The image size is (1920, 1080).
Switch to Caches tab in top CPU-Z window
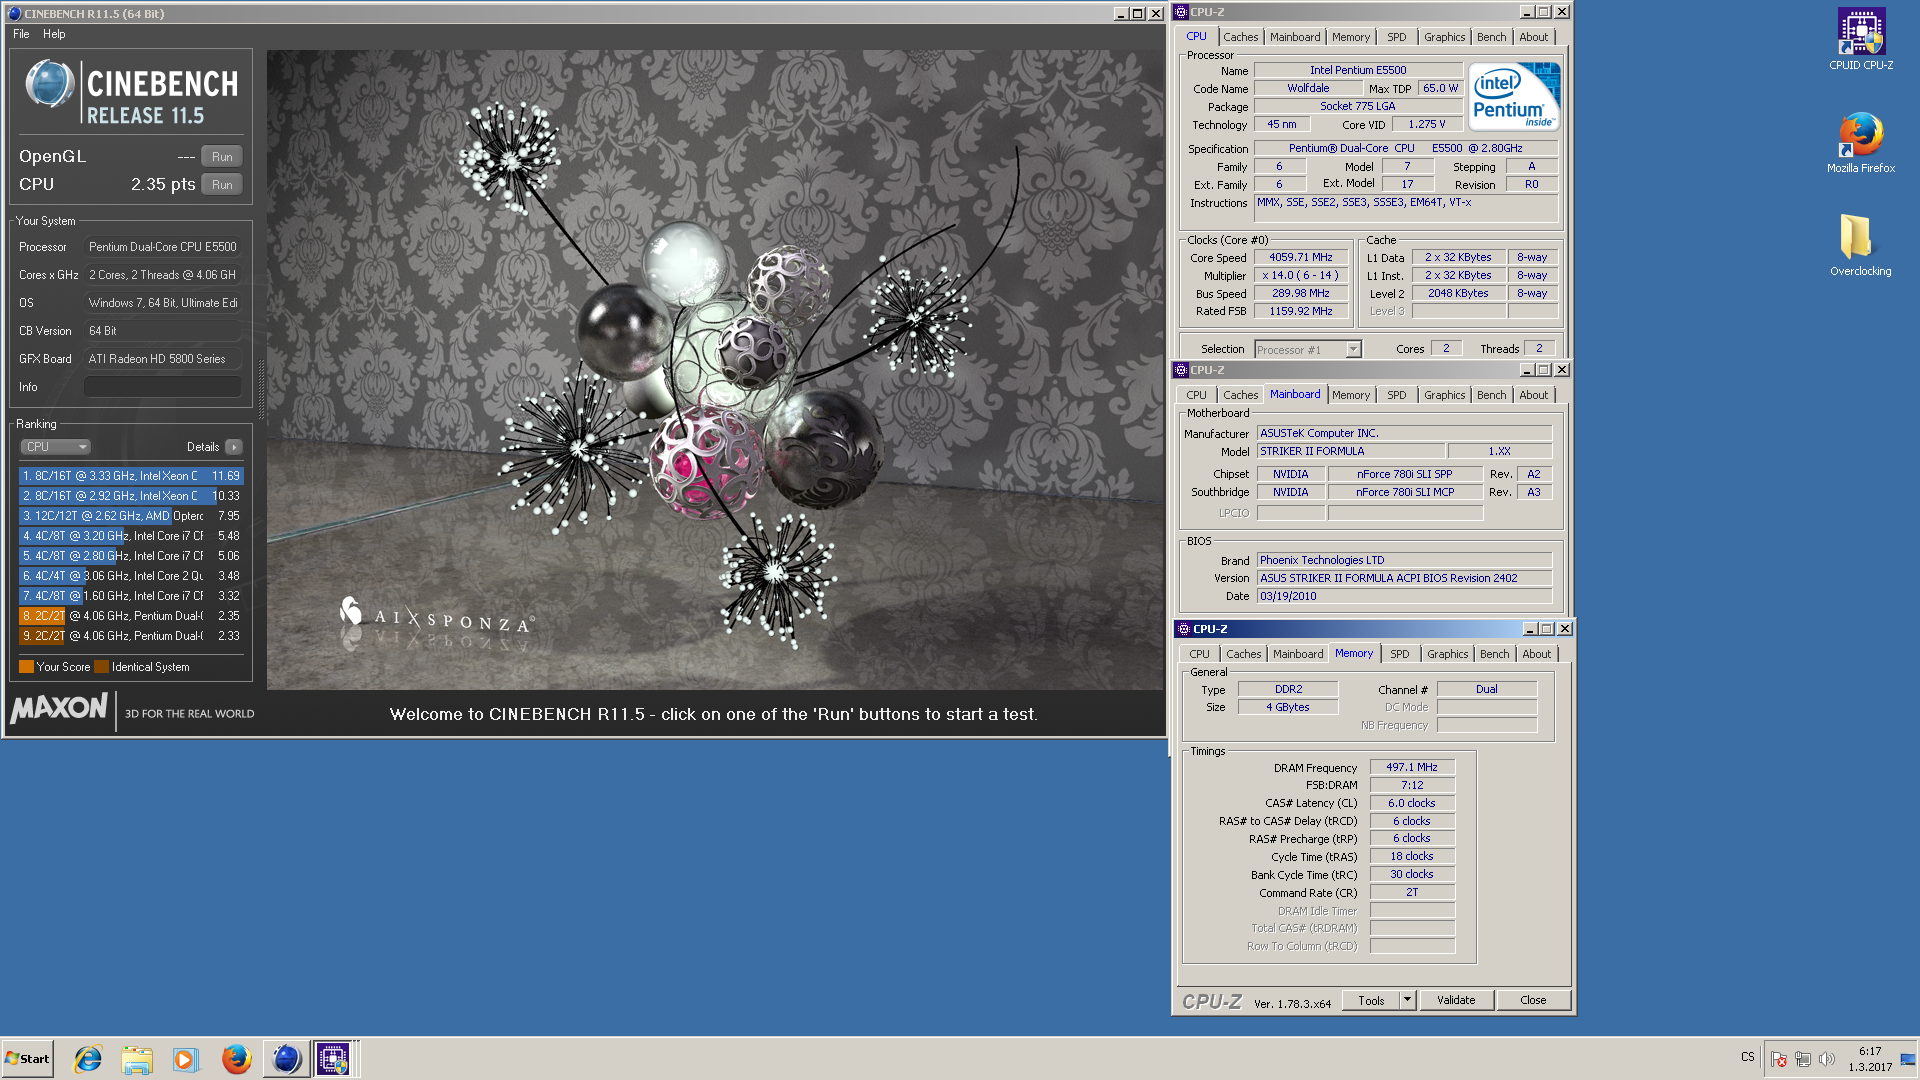pyautogui.click(x=1241, y=37)
